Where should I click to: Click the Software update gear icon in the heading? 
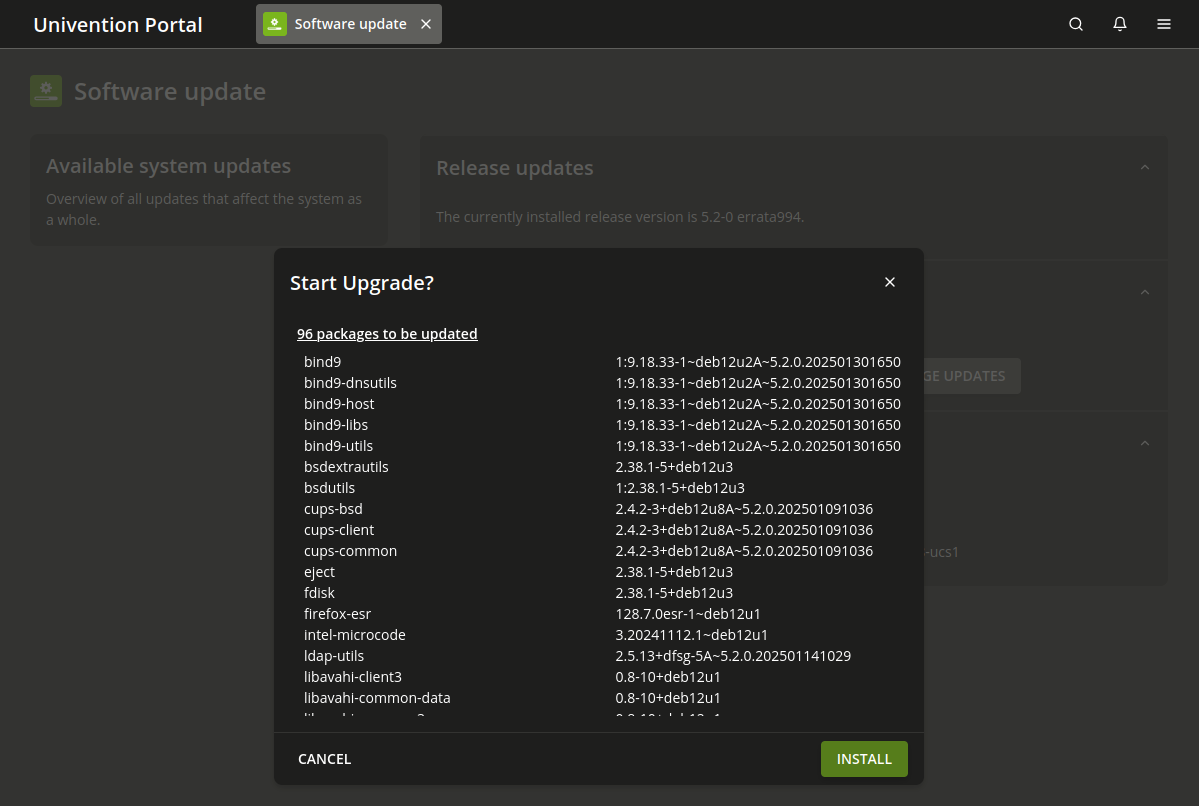point(45,90)
